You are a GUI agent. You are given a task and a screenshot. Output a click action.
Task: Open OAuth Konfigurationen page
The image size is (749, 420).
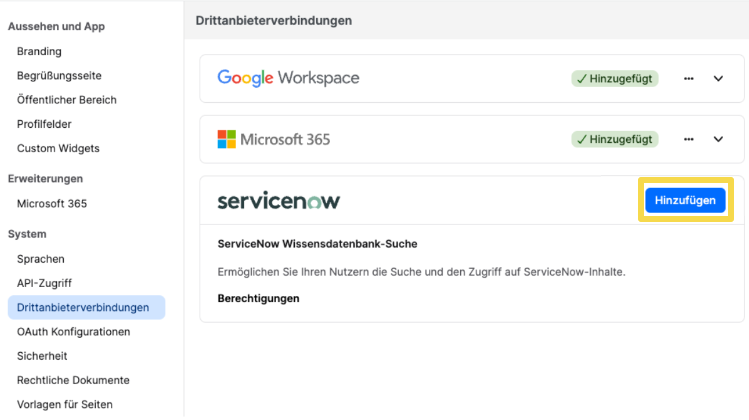(x=74, y=332)
